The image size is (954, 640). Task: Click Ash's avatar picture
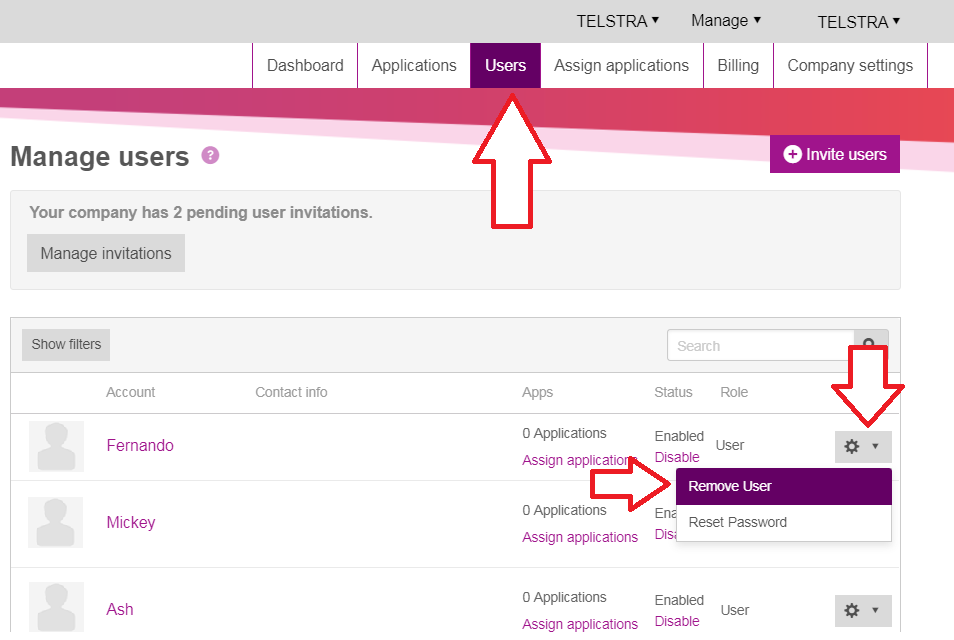(x=56, y=607)
